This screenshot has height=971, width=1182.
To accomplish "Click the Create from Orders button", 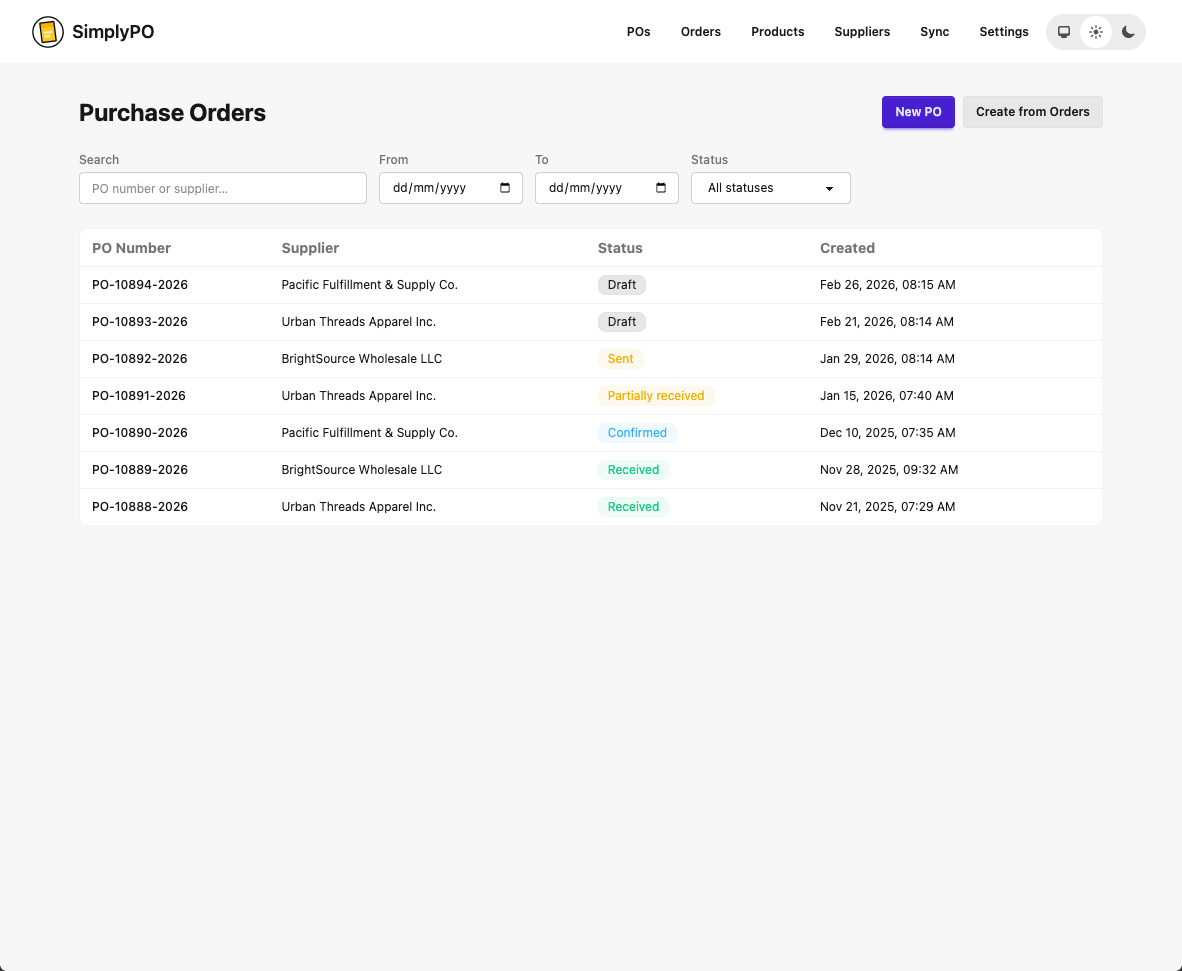I will [x=1032, y=112].
